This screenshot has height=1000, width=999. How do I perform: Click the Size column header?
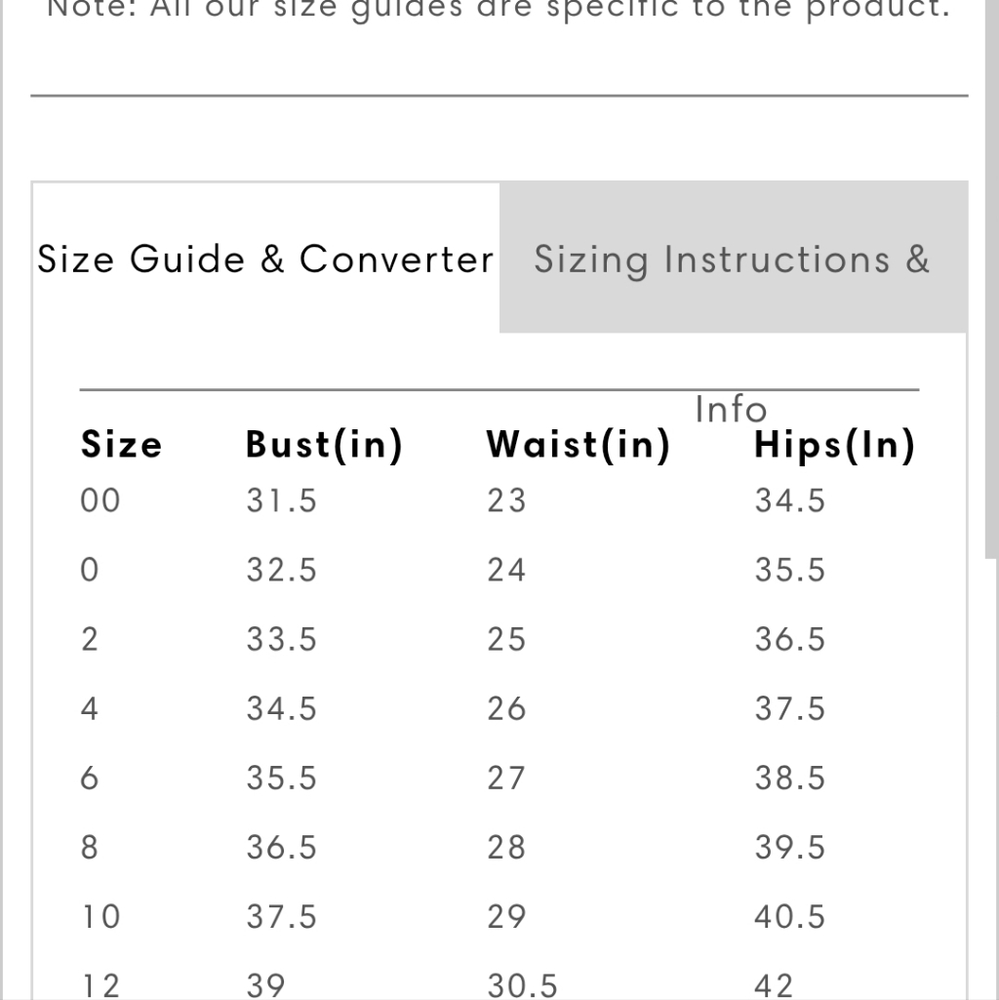click(x=121, y=444)
